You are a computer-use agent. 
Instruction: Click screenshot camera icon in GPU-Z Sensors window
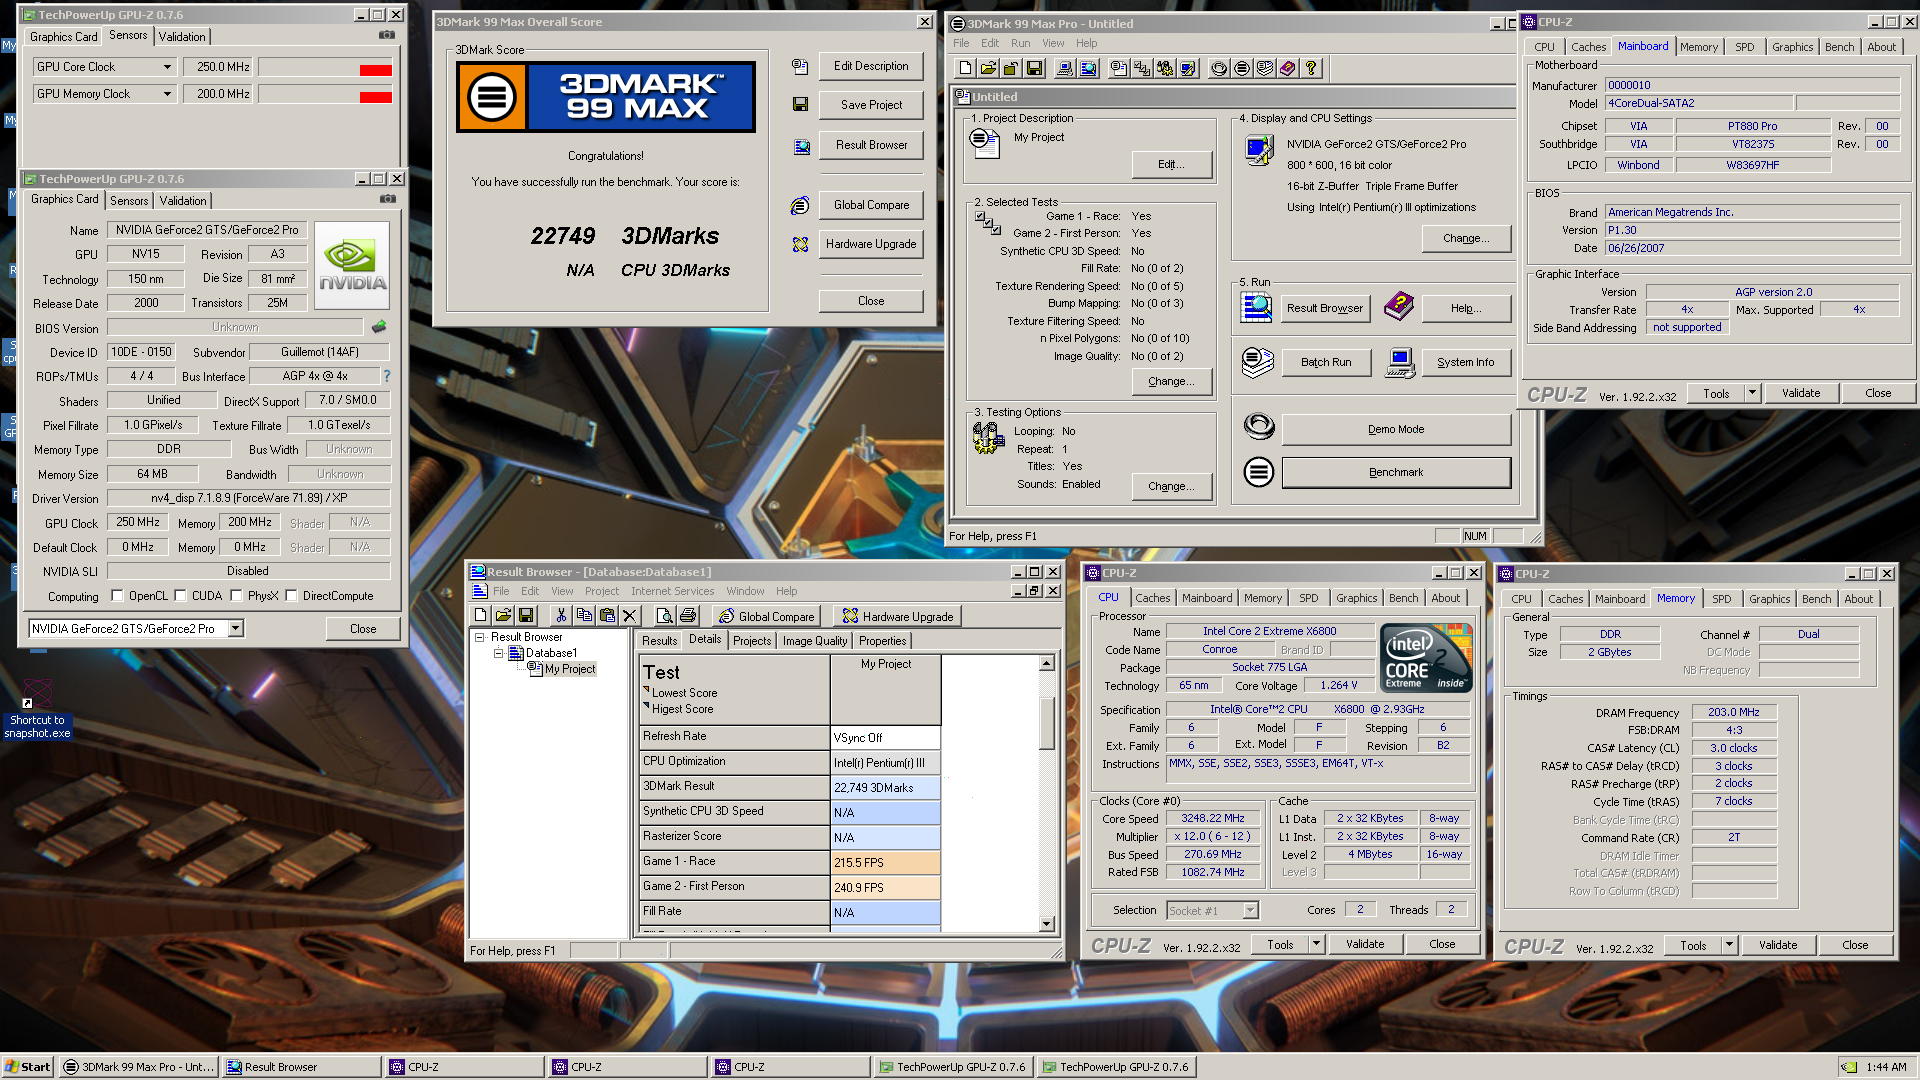click(x=387, y=35)
